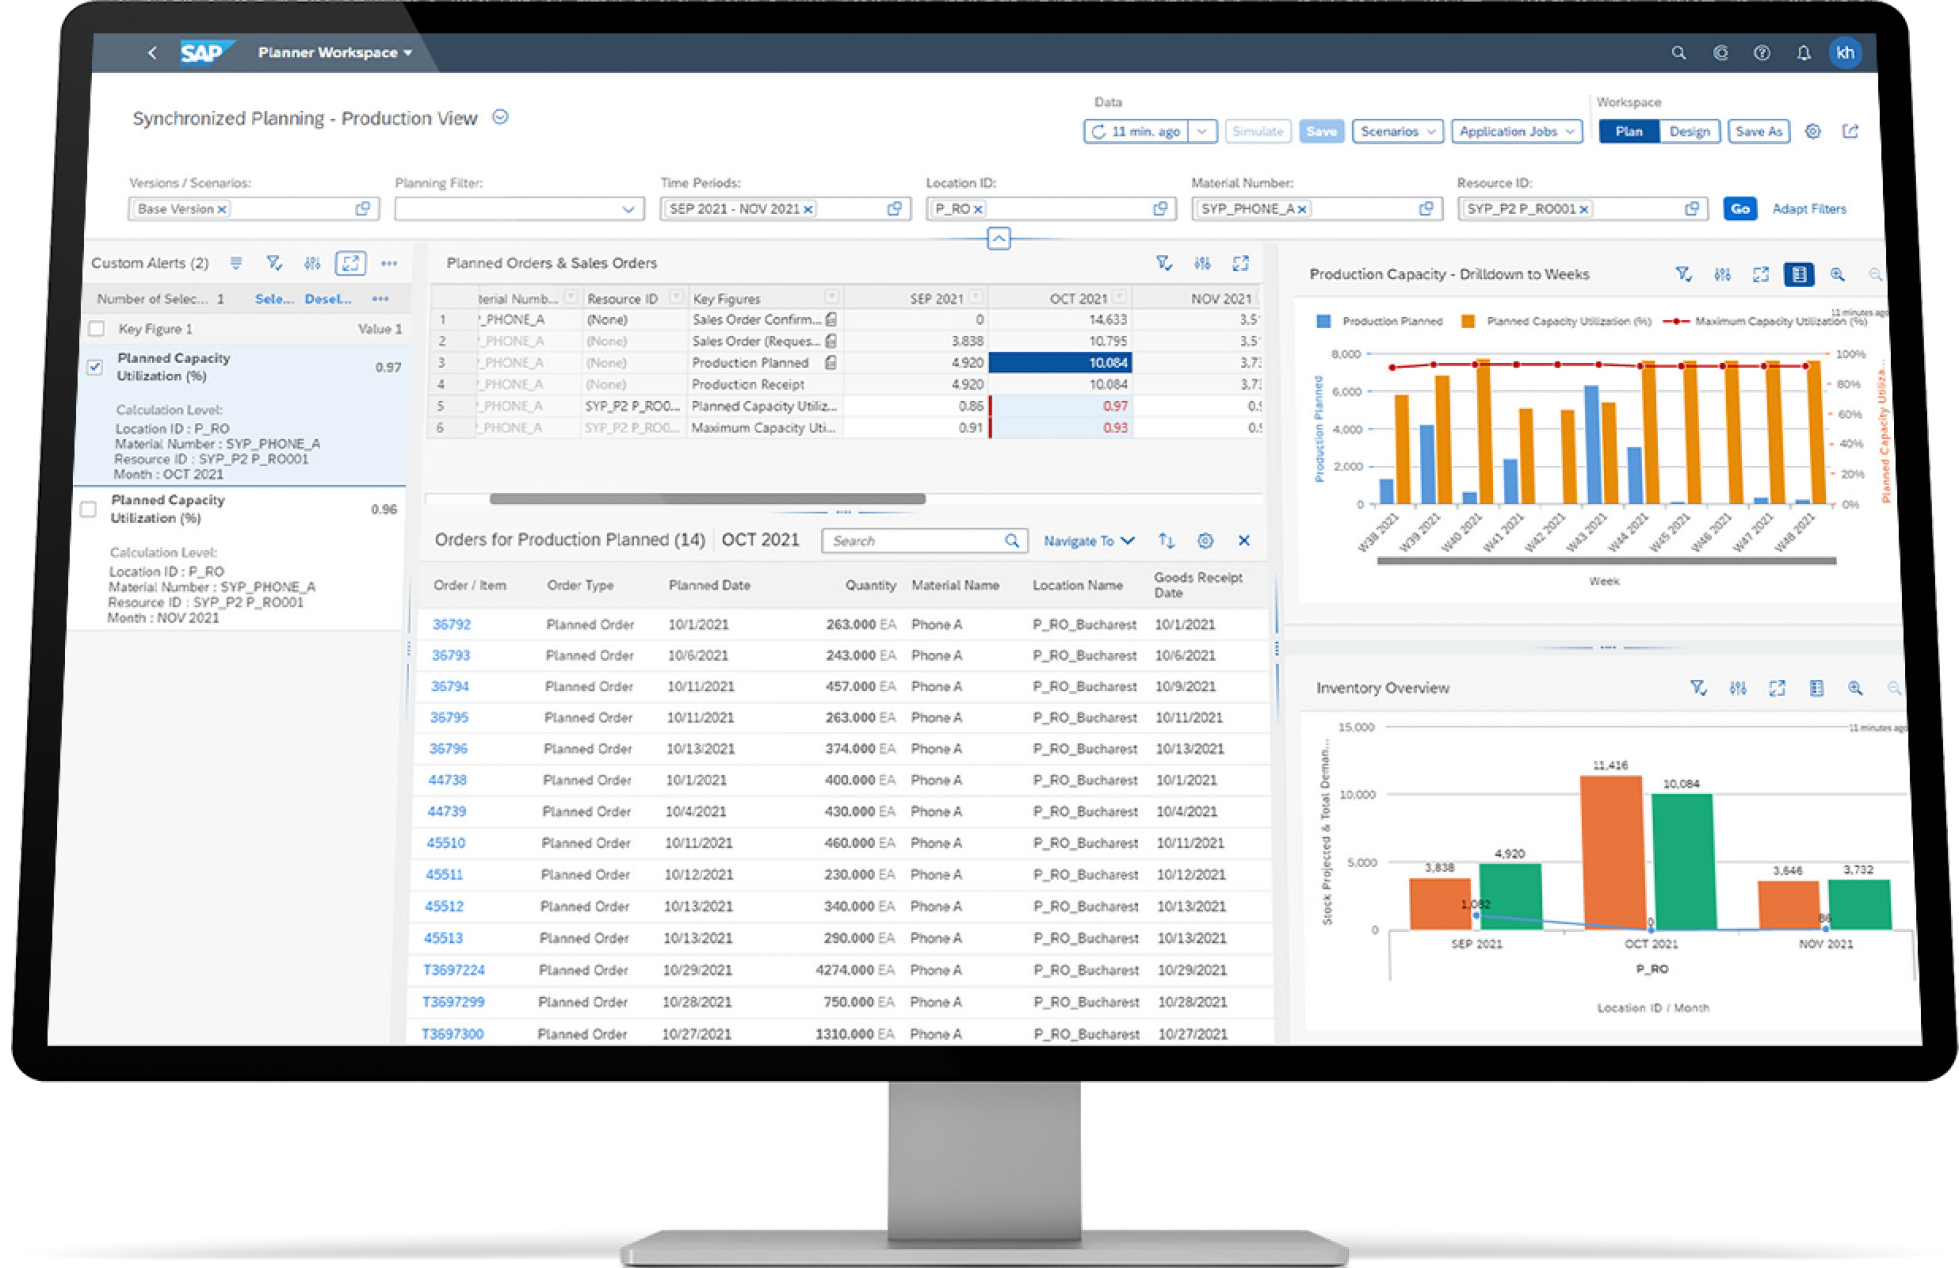Viewport: 1959px width, 1268px height.
Task: Sort the Orders for Production Planned list
Action: point(1166,540)
